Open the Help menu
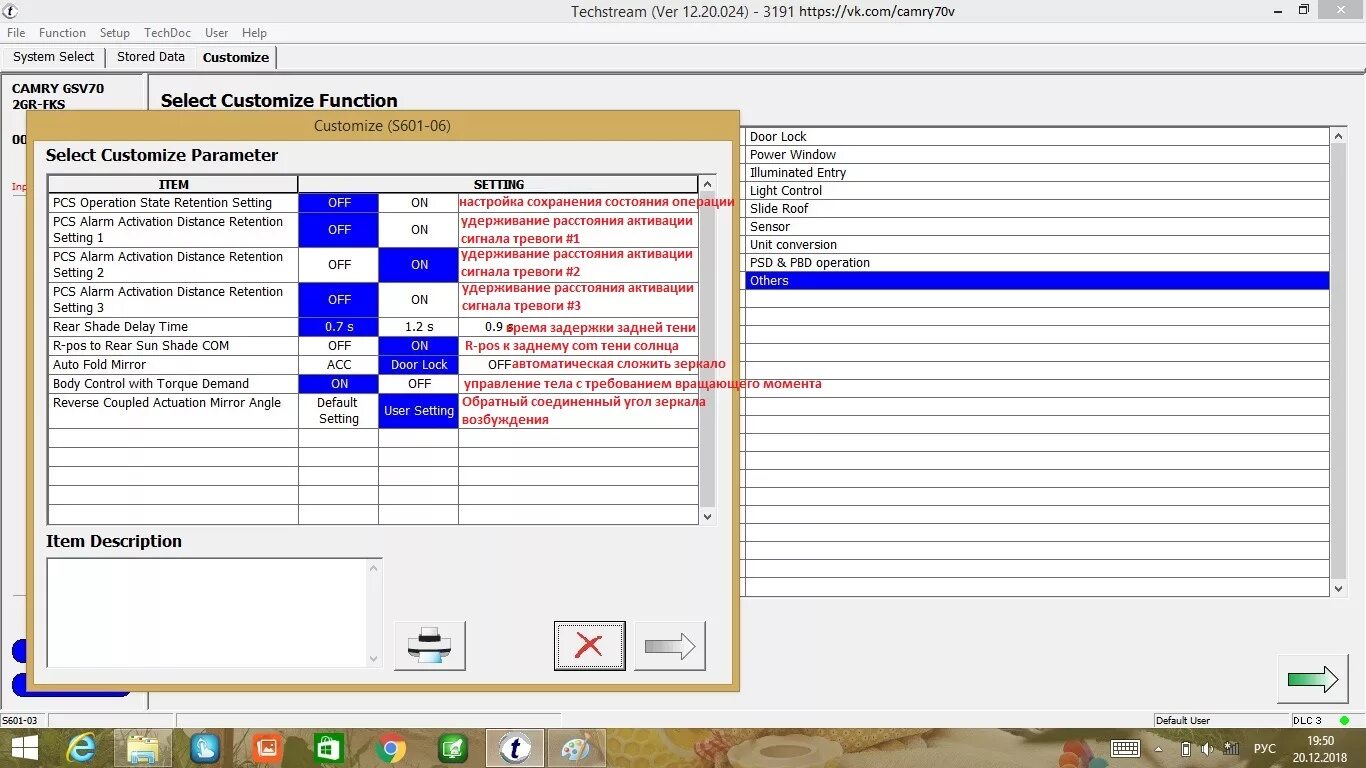 255,33
